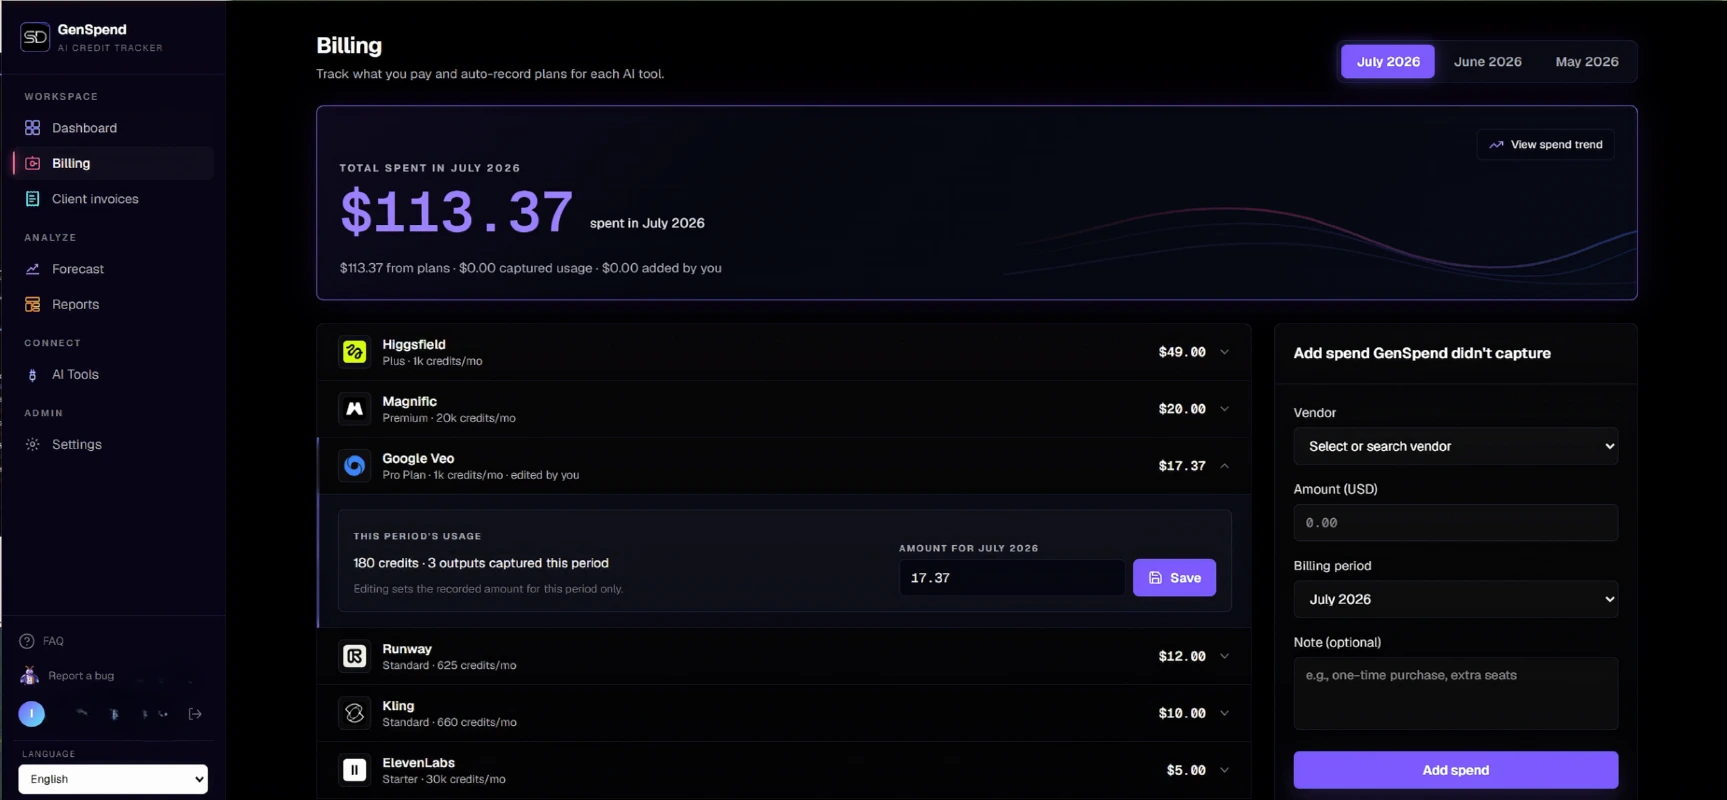Click the FAQ question mark icon
1727x800 pixels.
27,641
